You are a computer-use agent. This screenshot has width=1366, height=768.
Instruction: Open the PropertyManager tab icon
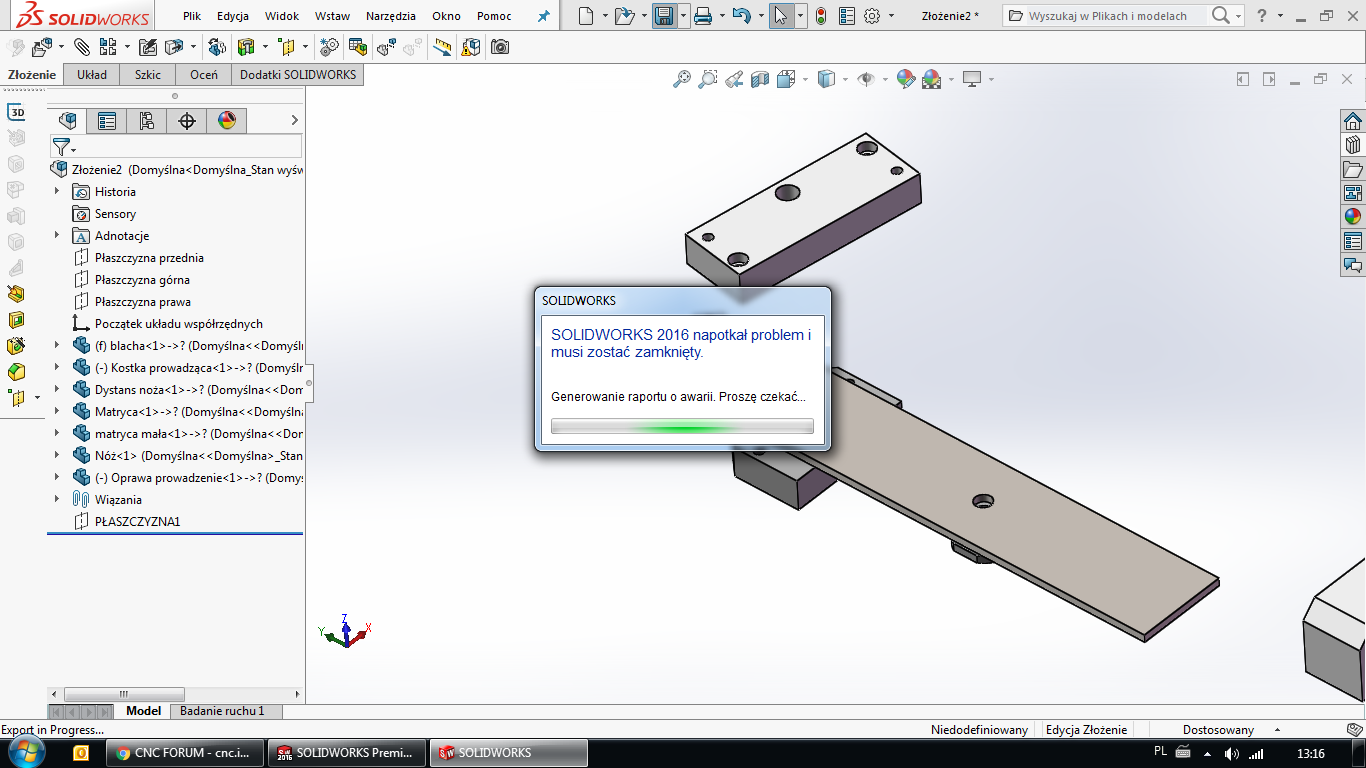click(107, 121)
